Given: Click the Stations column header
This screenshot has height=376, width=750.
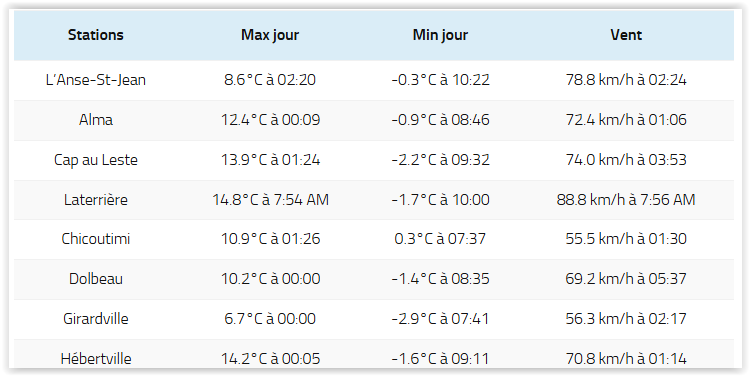Looking at the screenshot, I should coord(96,35).
